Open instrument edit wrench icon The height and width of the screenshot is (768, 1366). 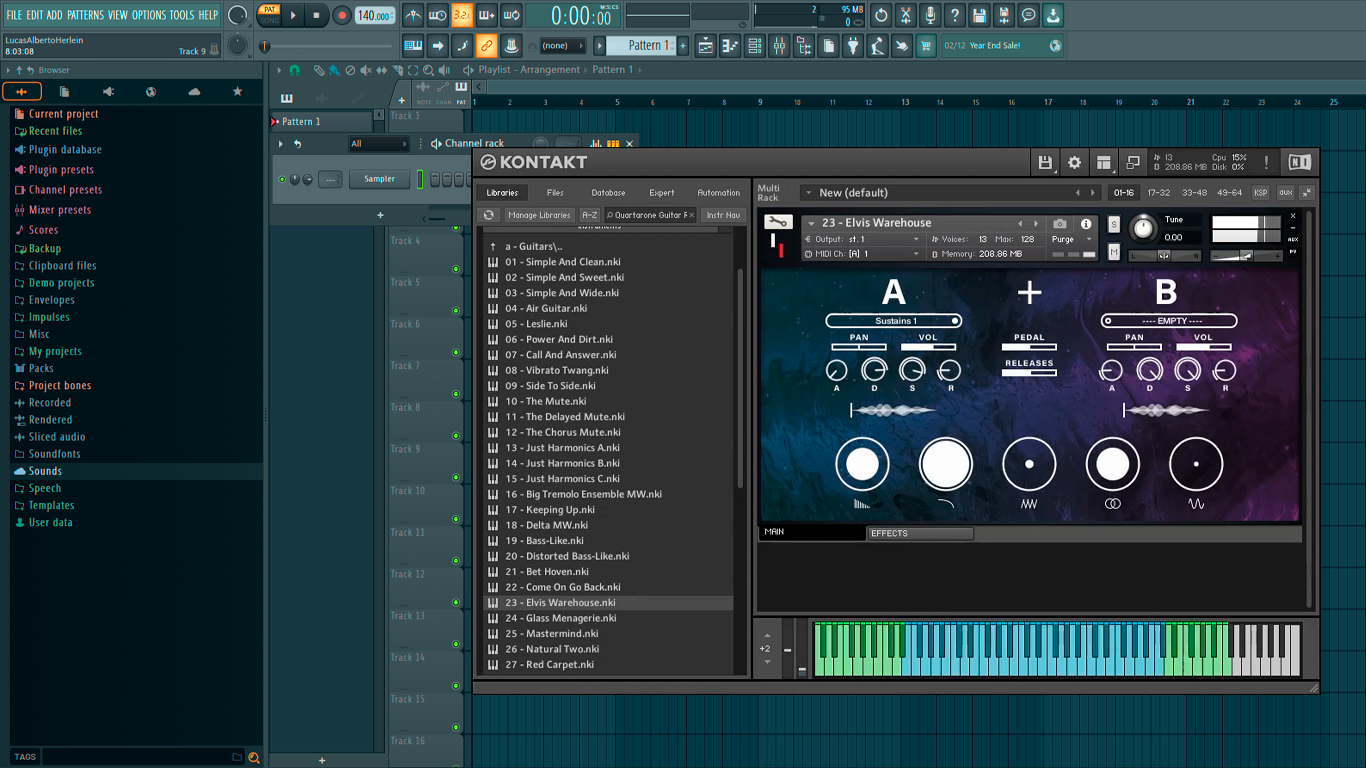click(777, 222)
